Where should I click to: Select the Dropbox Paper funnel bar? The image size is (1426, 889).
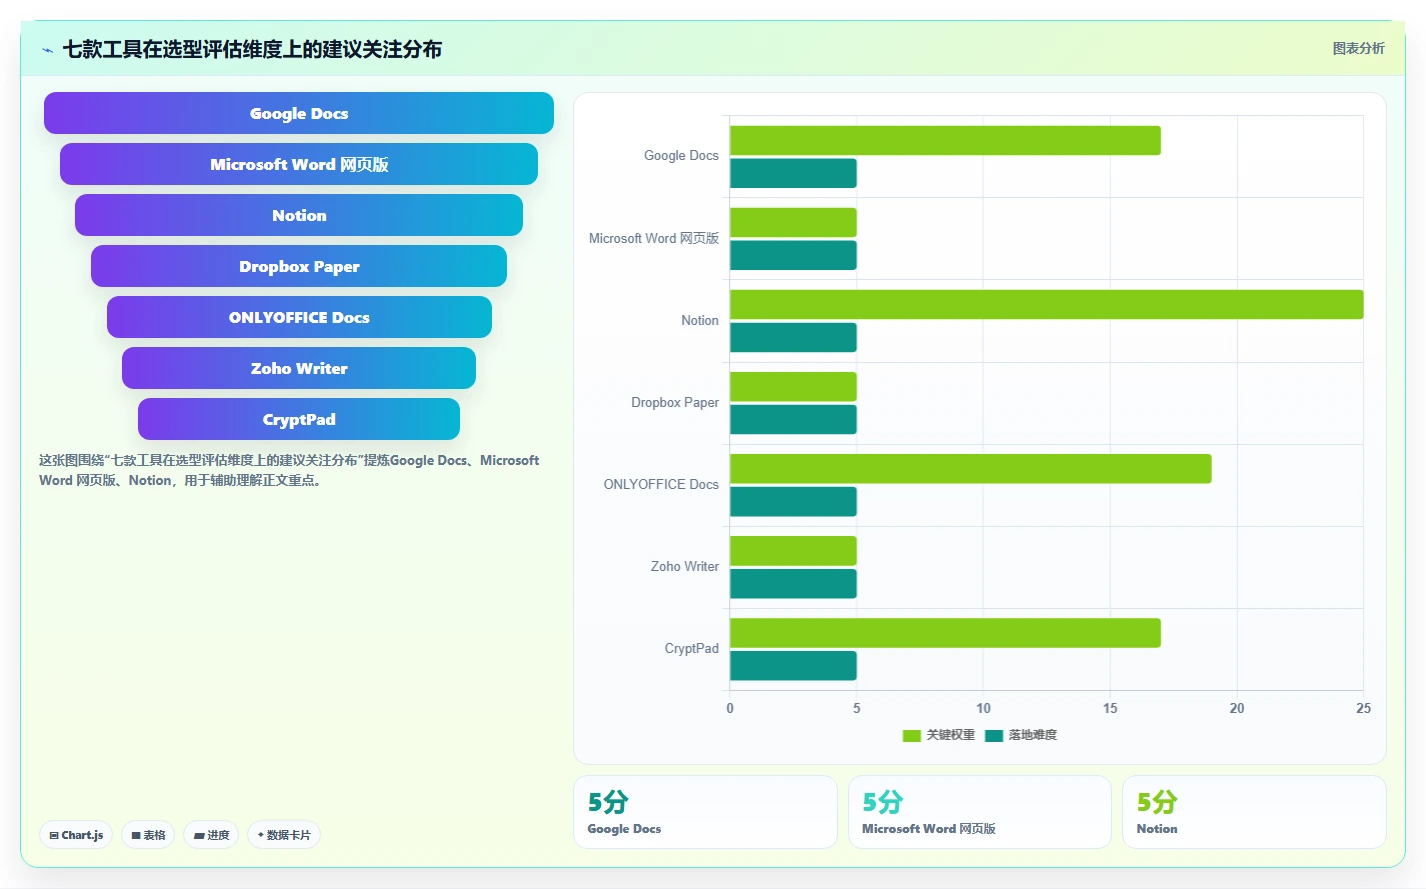pos(299,266)
